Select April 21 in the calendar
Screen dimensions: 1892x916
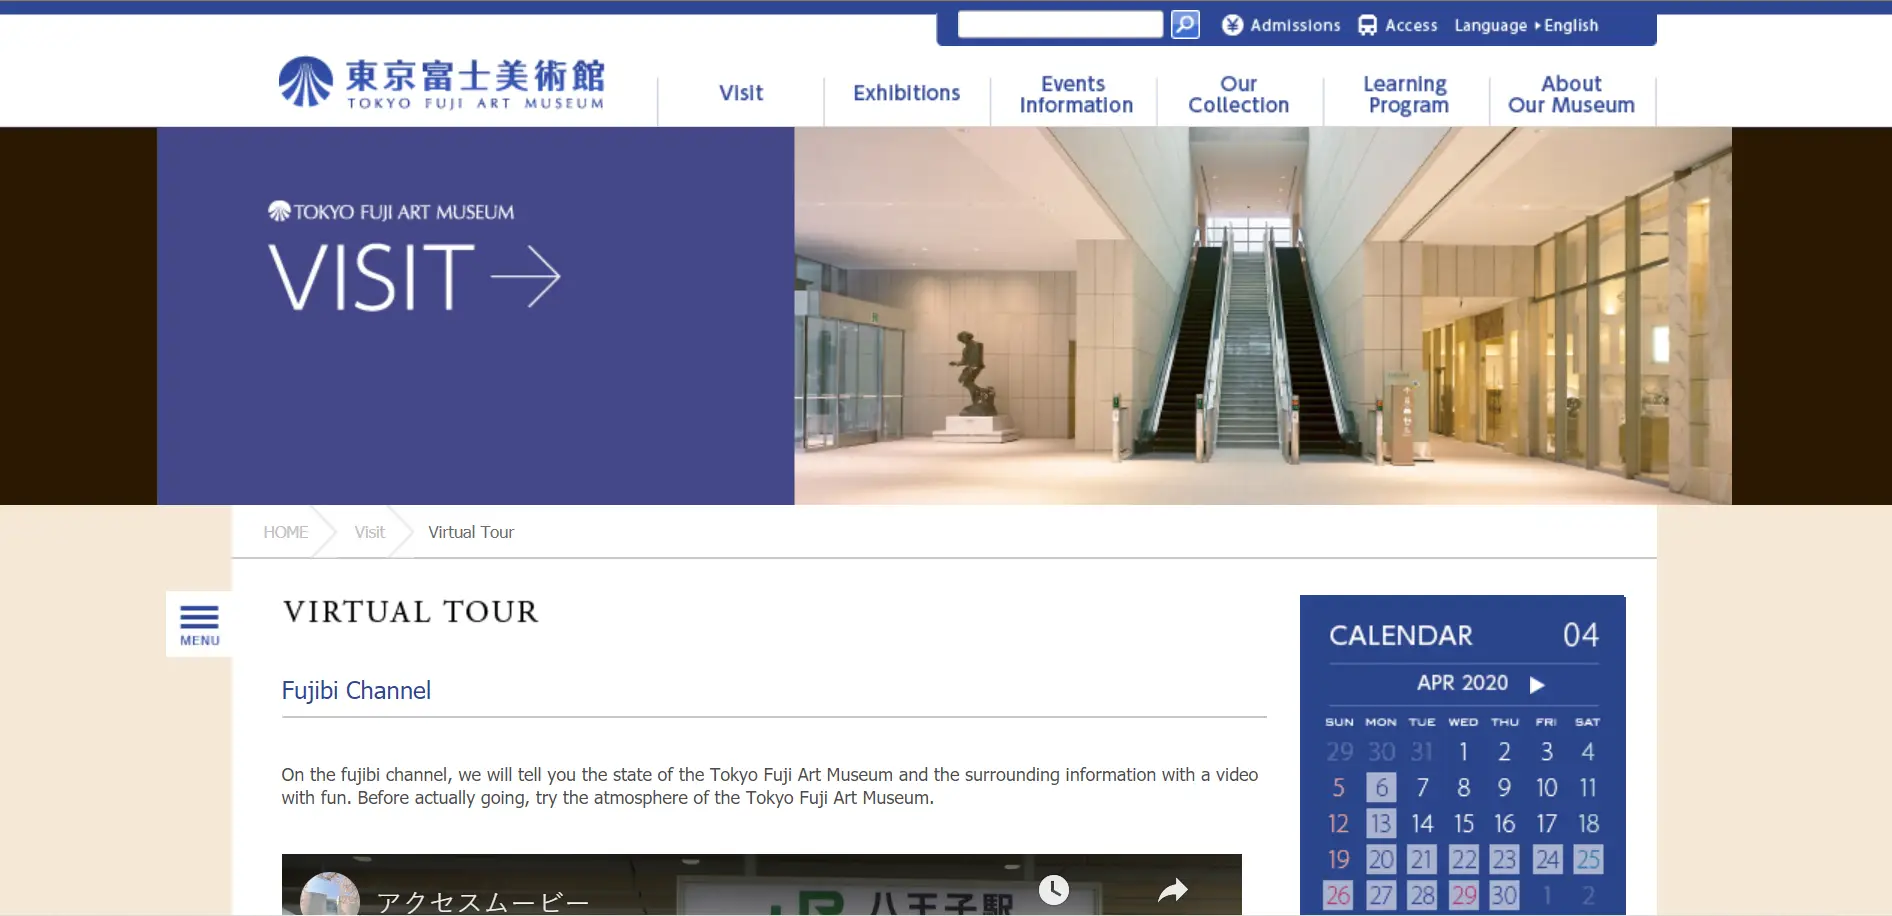[1422, 859]
